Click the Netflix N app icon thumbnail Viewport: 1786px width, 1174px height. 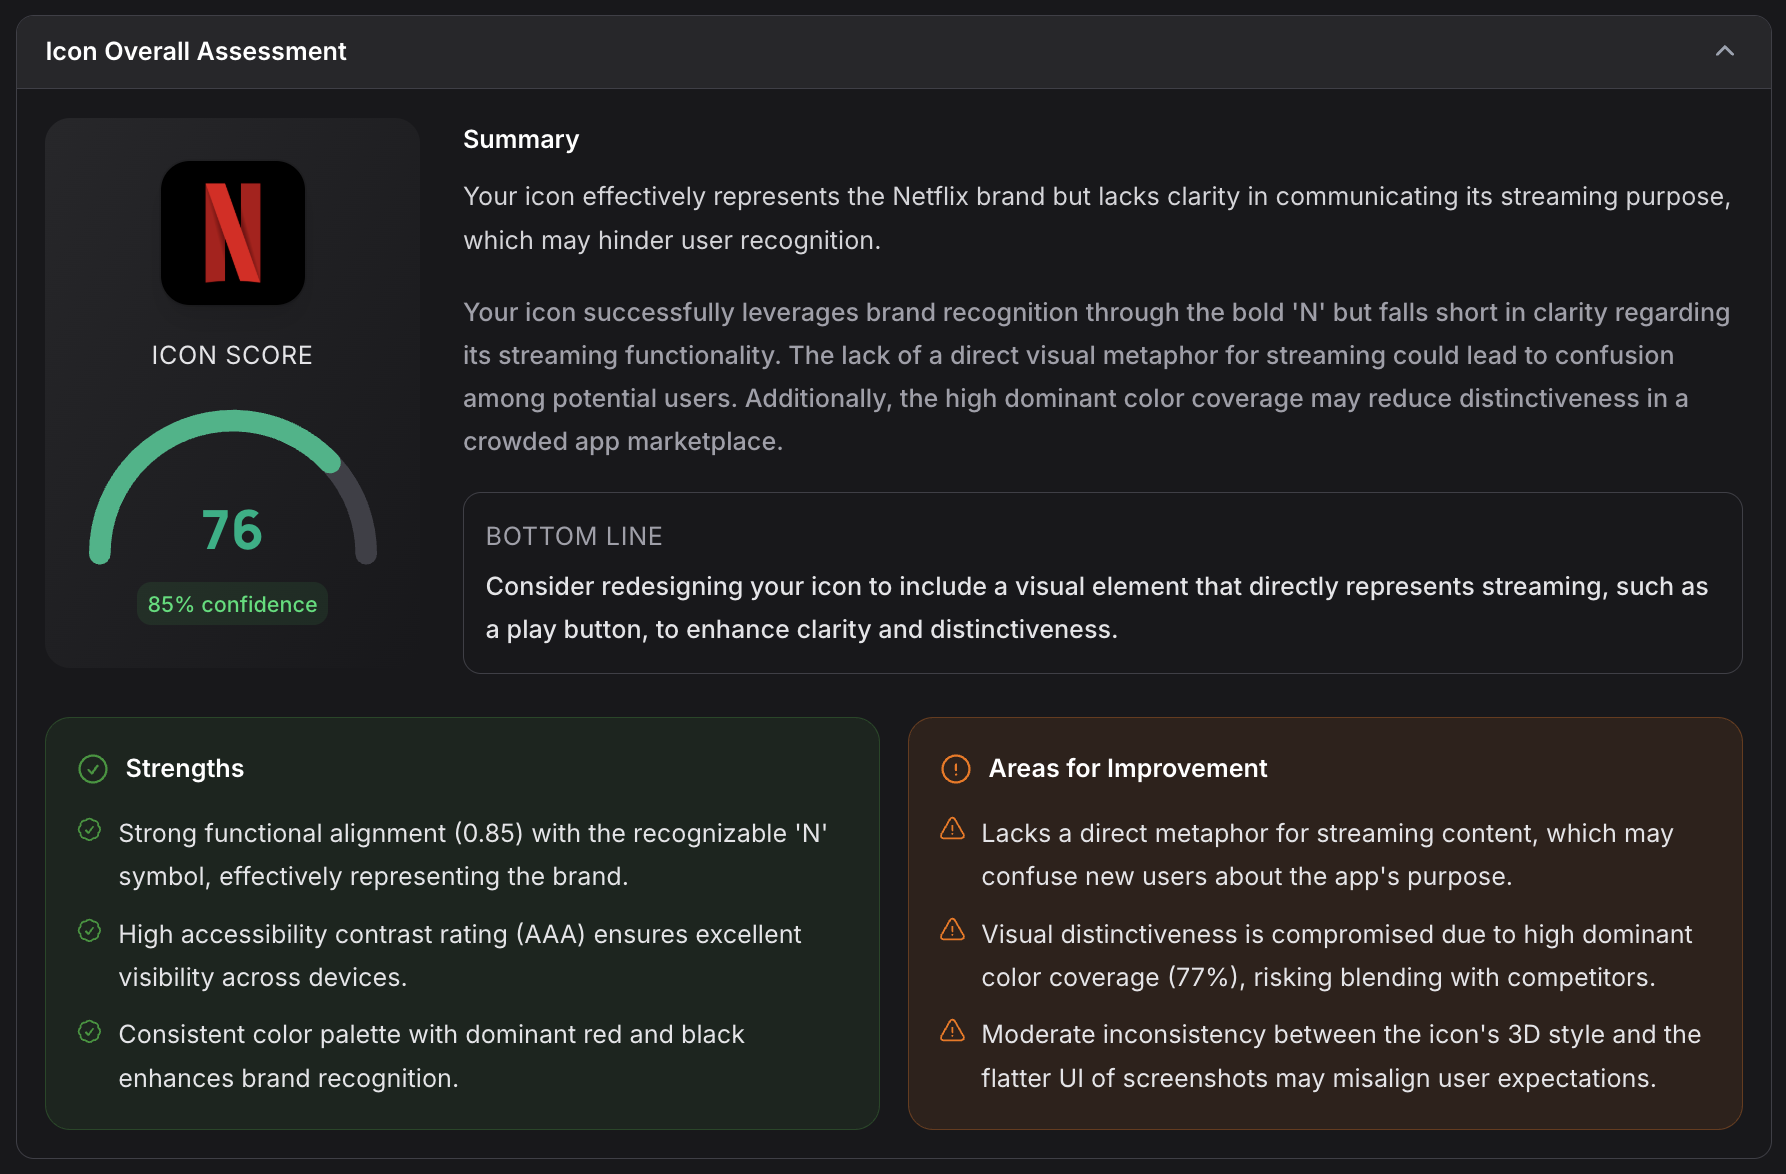[233, 233]
